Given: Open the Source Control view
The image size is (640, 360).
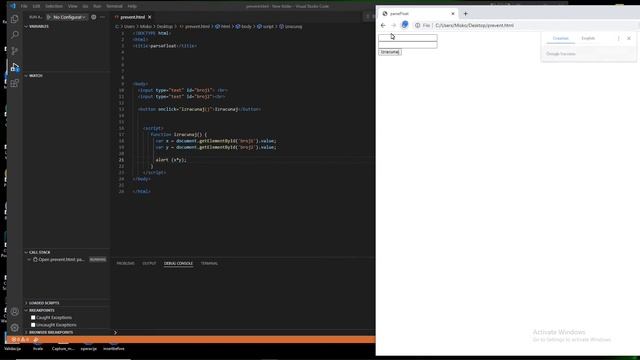Looking at the screenshot, I should [x=15, y=51].
